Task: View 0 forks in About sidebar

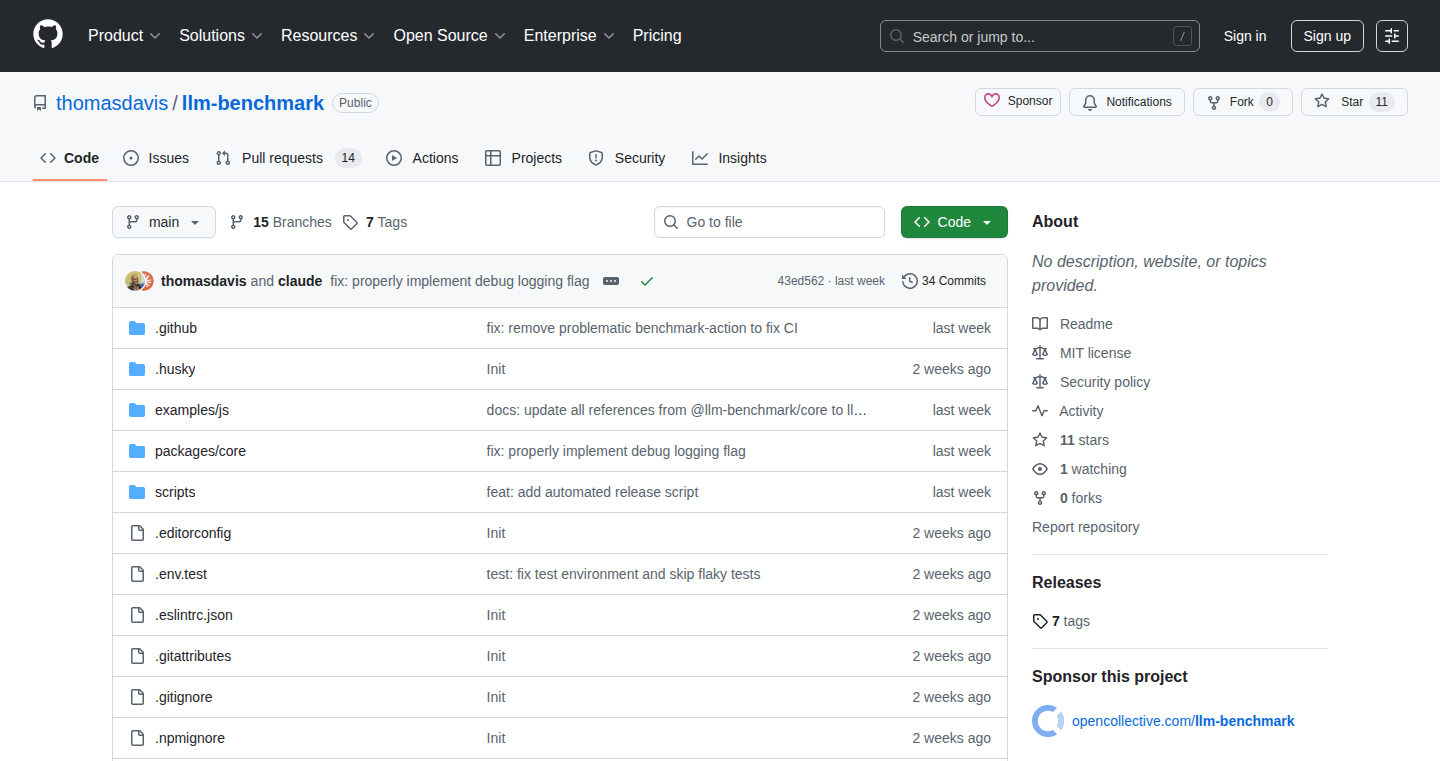Action: [1067, 498]
